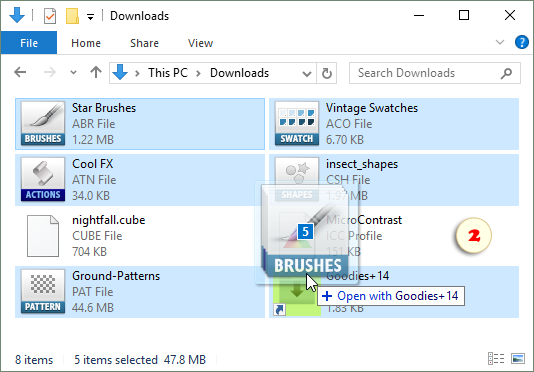Click the Goodies+14 shortcut icon
Screen dimensions: 534x372
tap(296, 296)
